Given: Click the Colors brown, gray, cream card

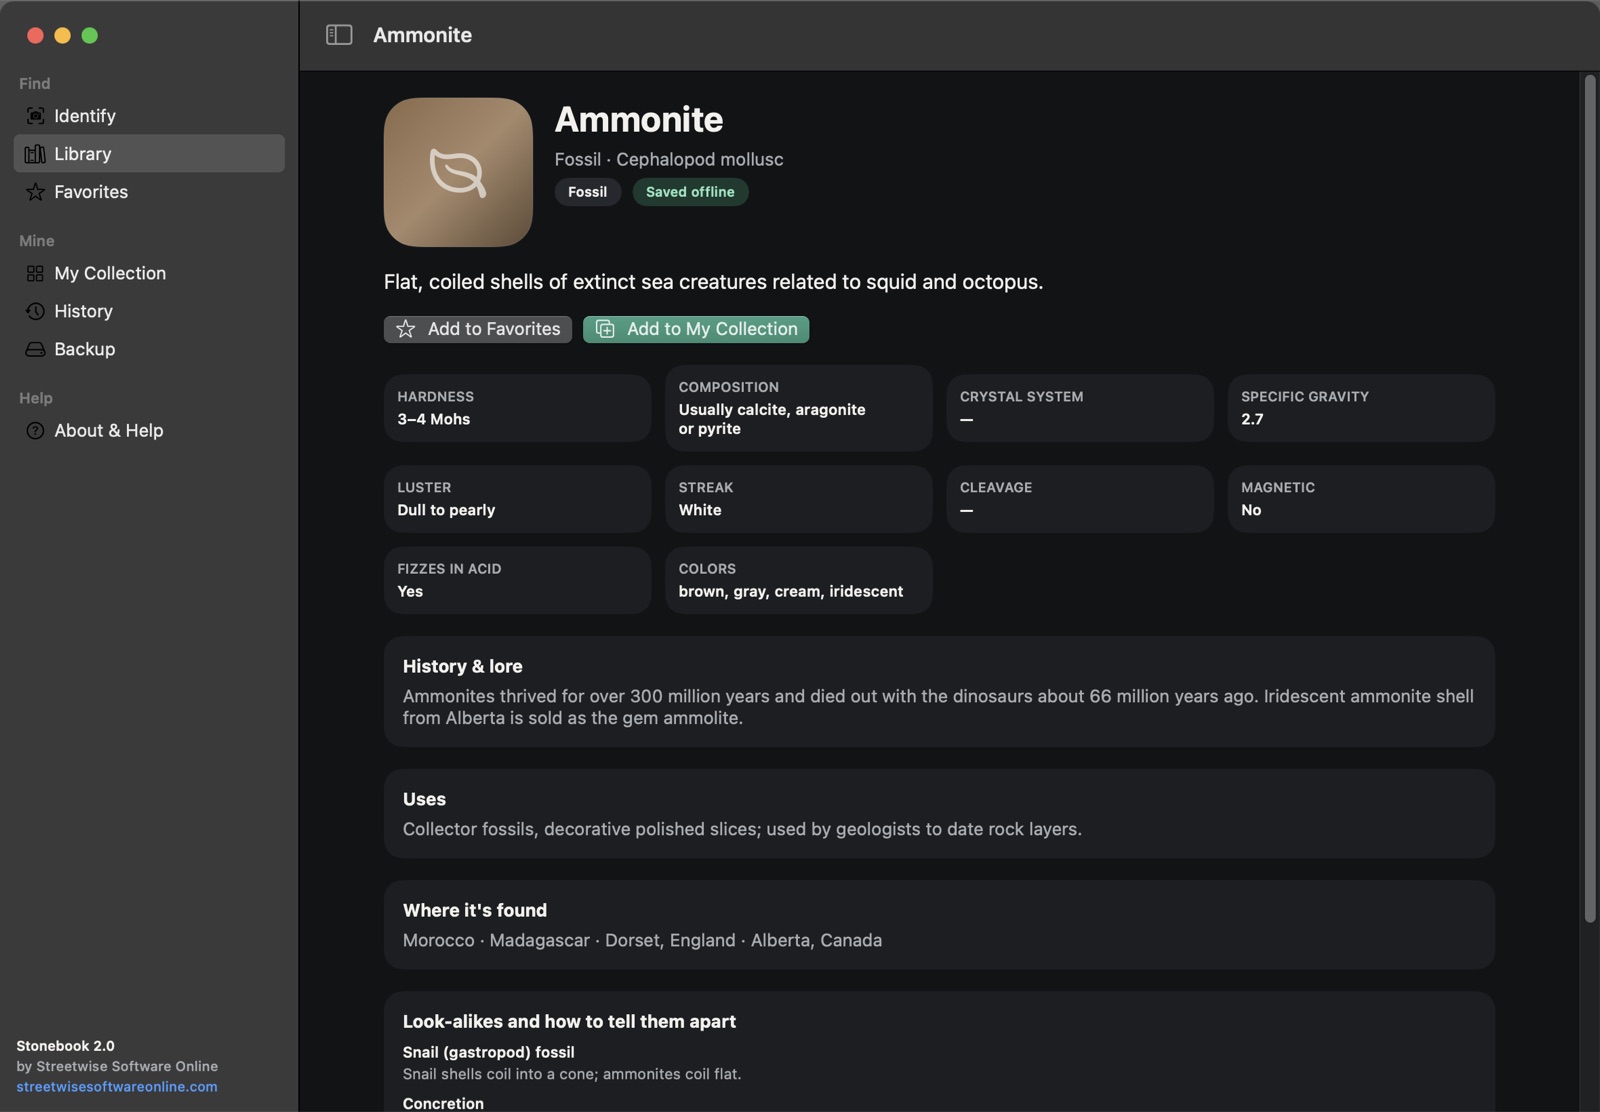Looking at the screenshot, I should [799, 580].
